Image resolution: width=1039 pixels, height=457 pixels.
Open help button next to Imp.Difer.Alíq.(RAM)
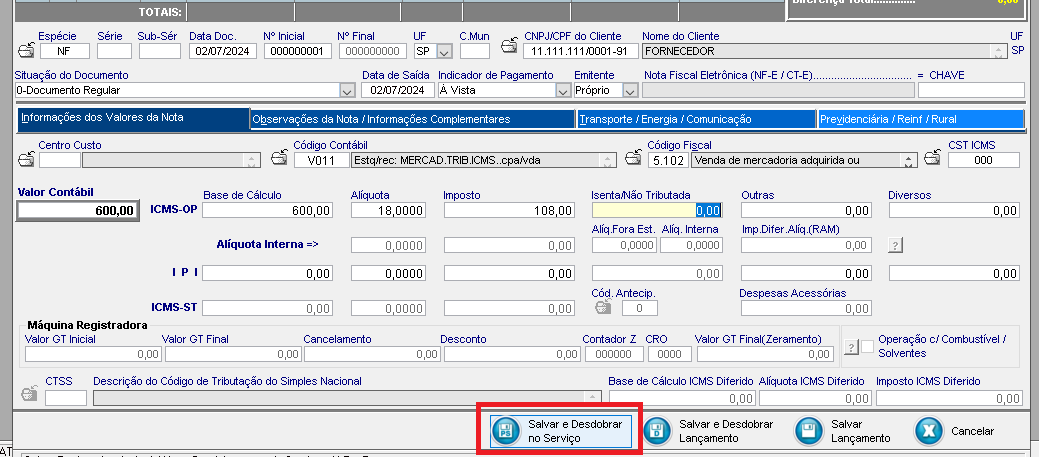pos(896,245)
